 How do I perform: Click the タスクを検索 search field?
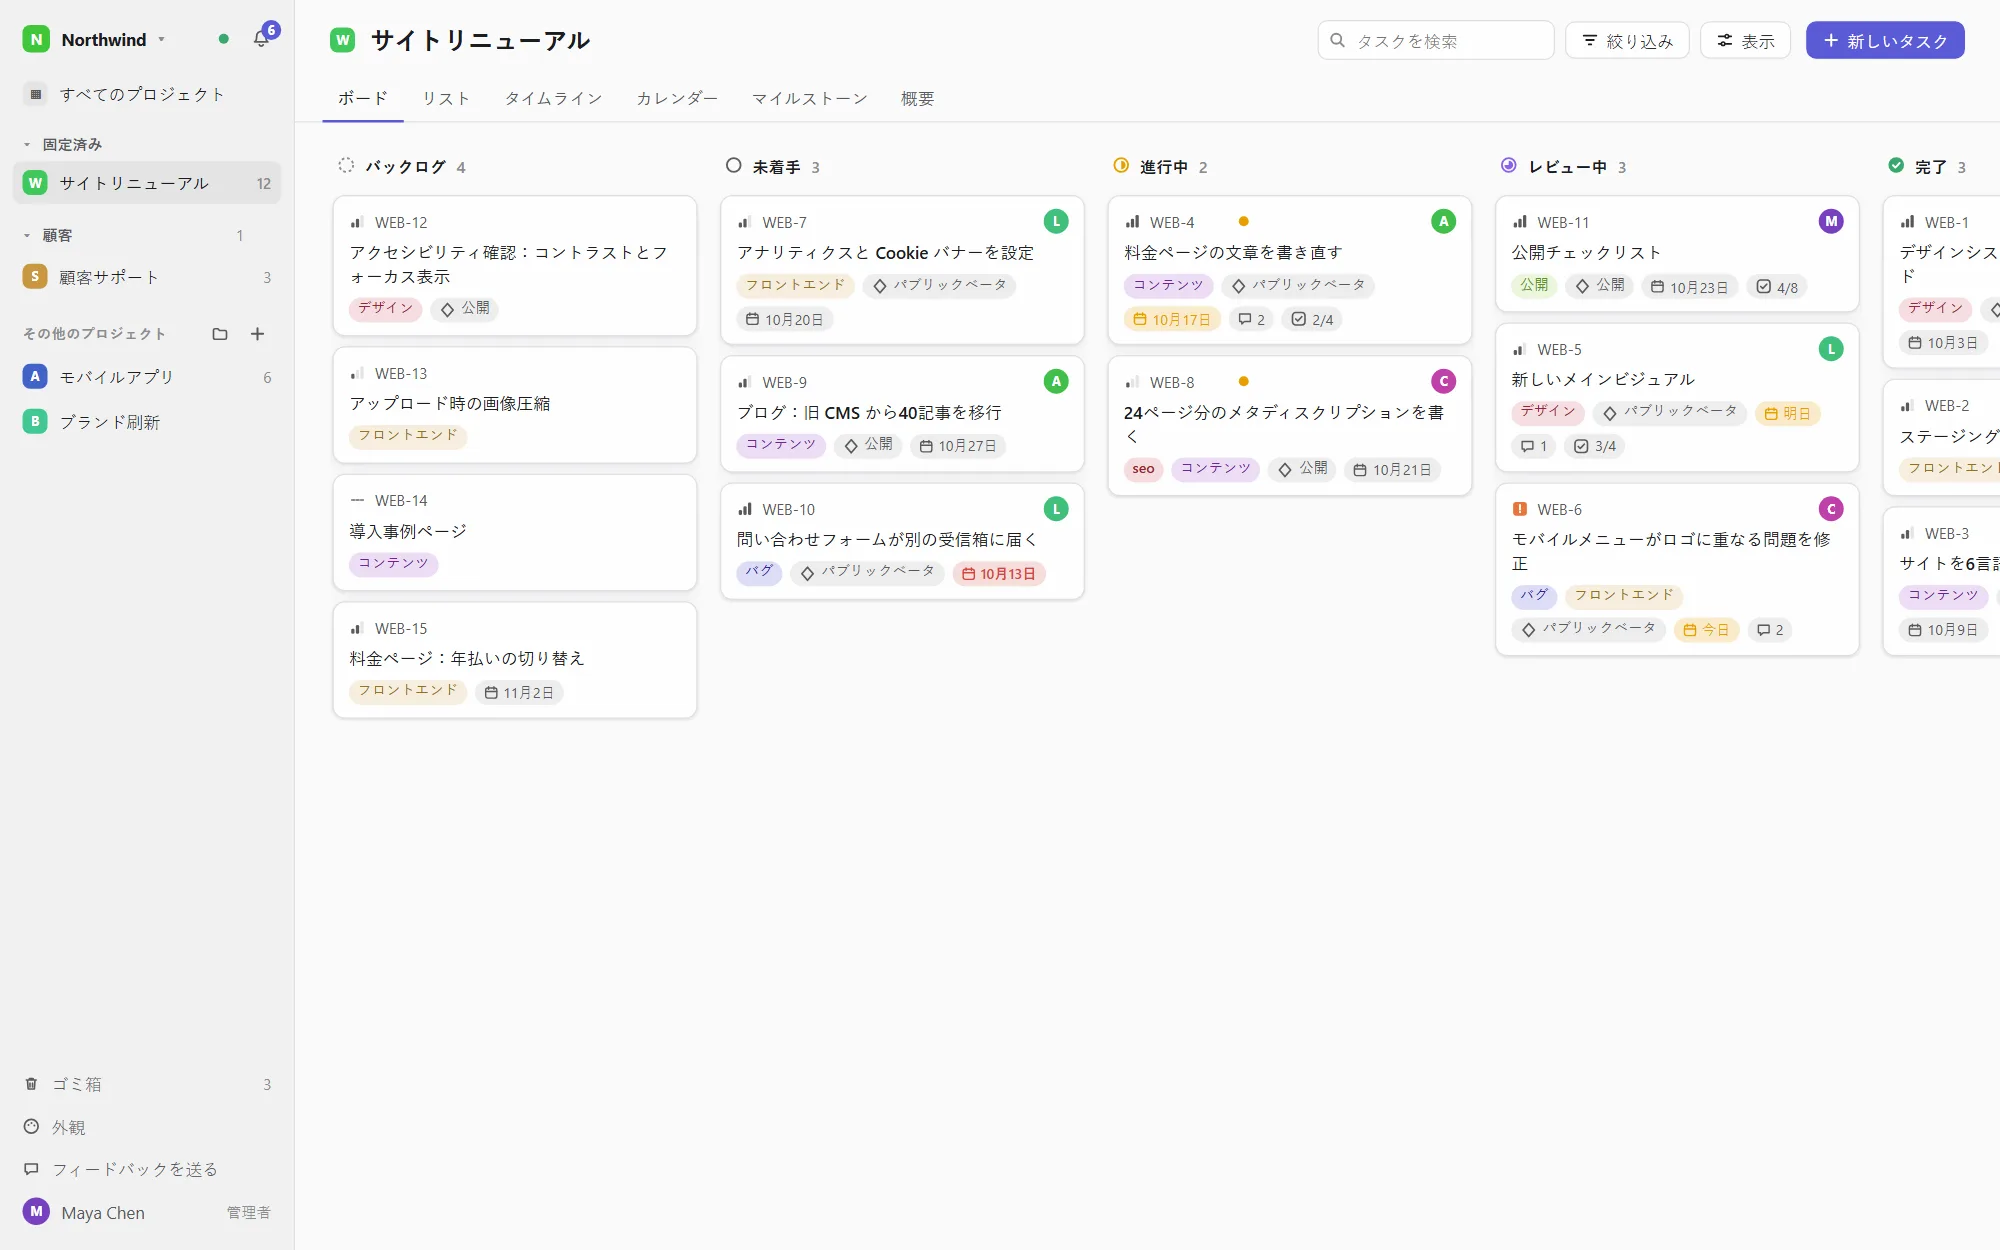pyautogui.click(x=1436, y=41)
